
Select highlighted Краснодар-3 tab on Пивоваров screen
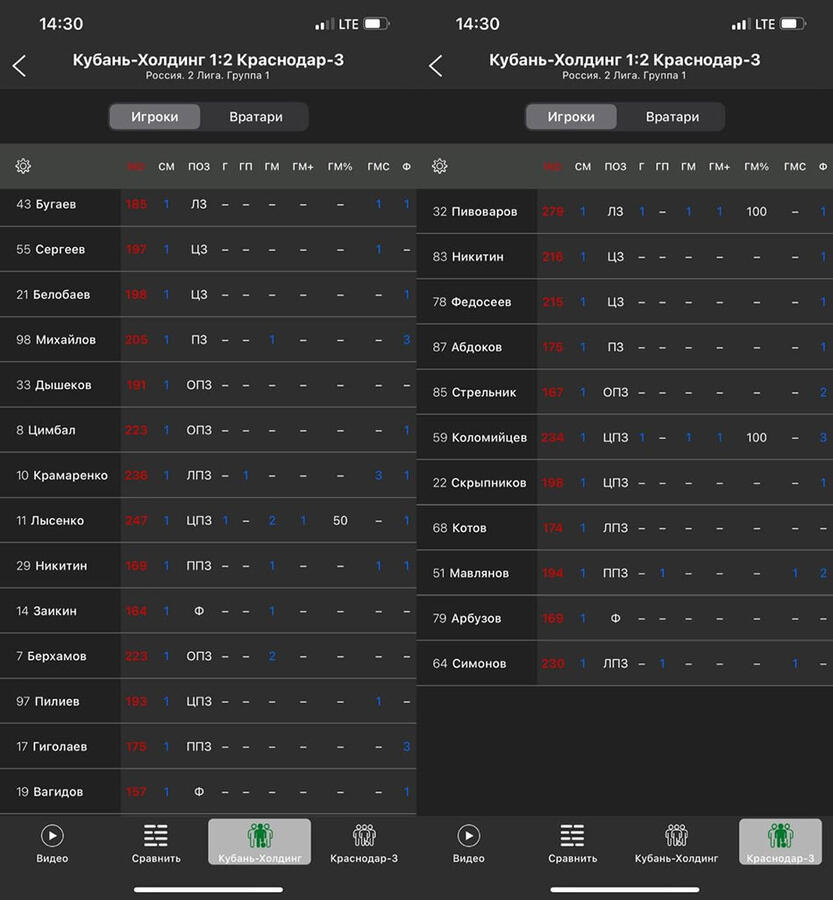[x=780, y=842]
